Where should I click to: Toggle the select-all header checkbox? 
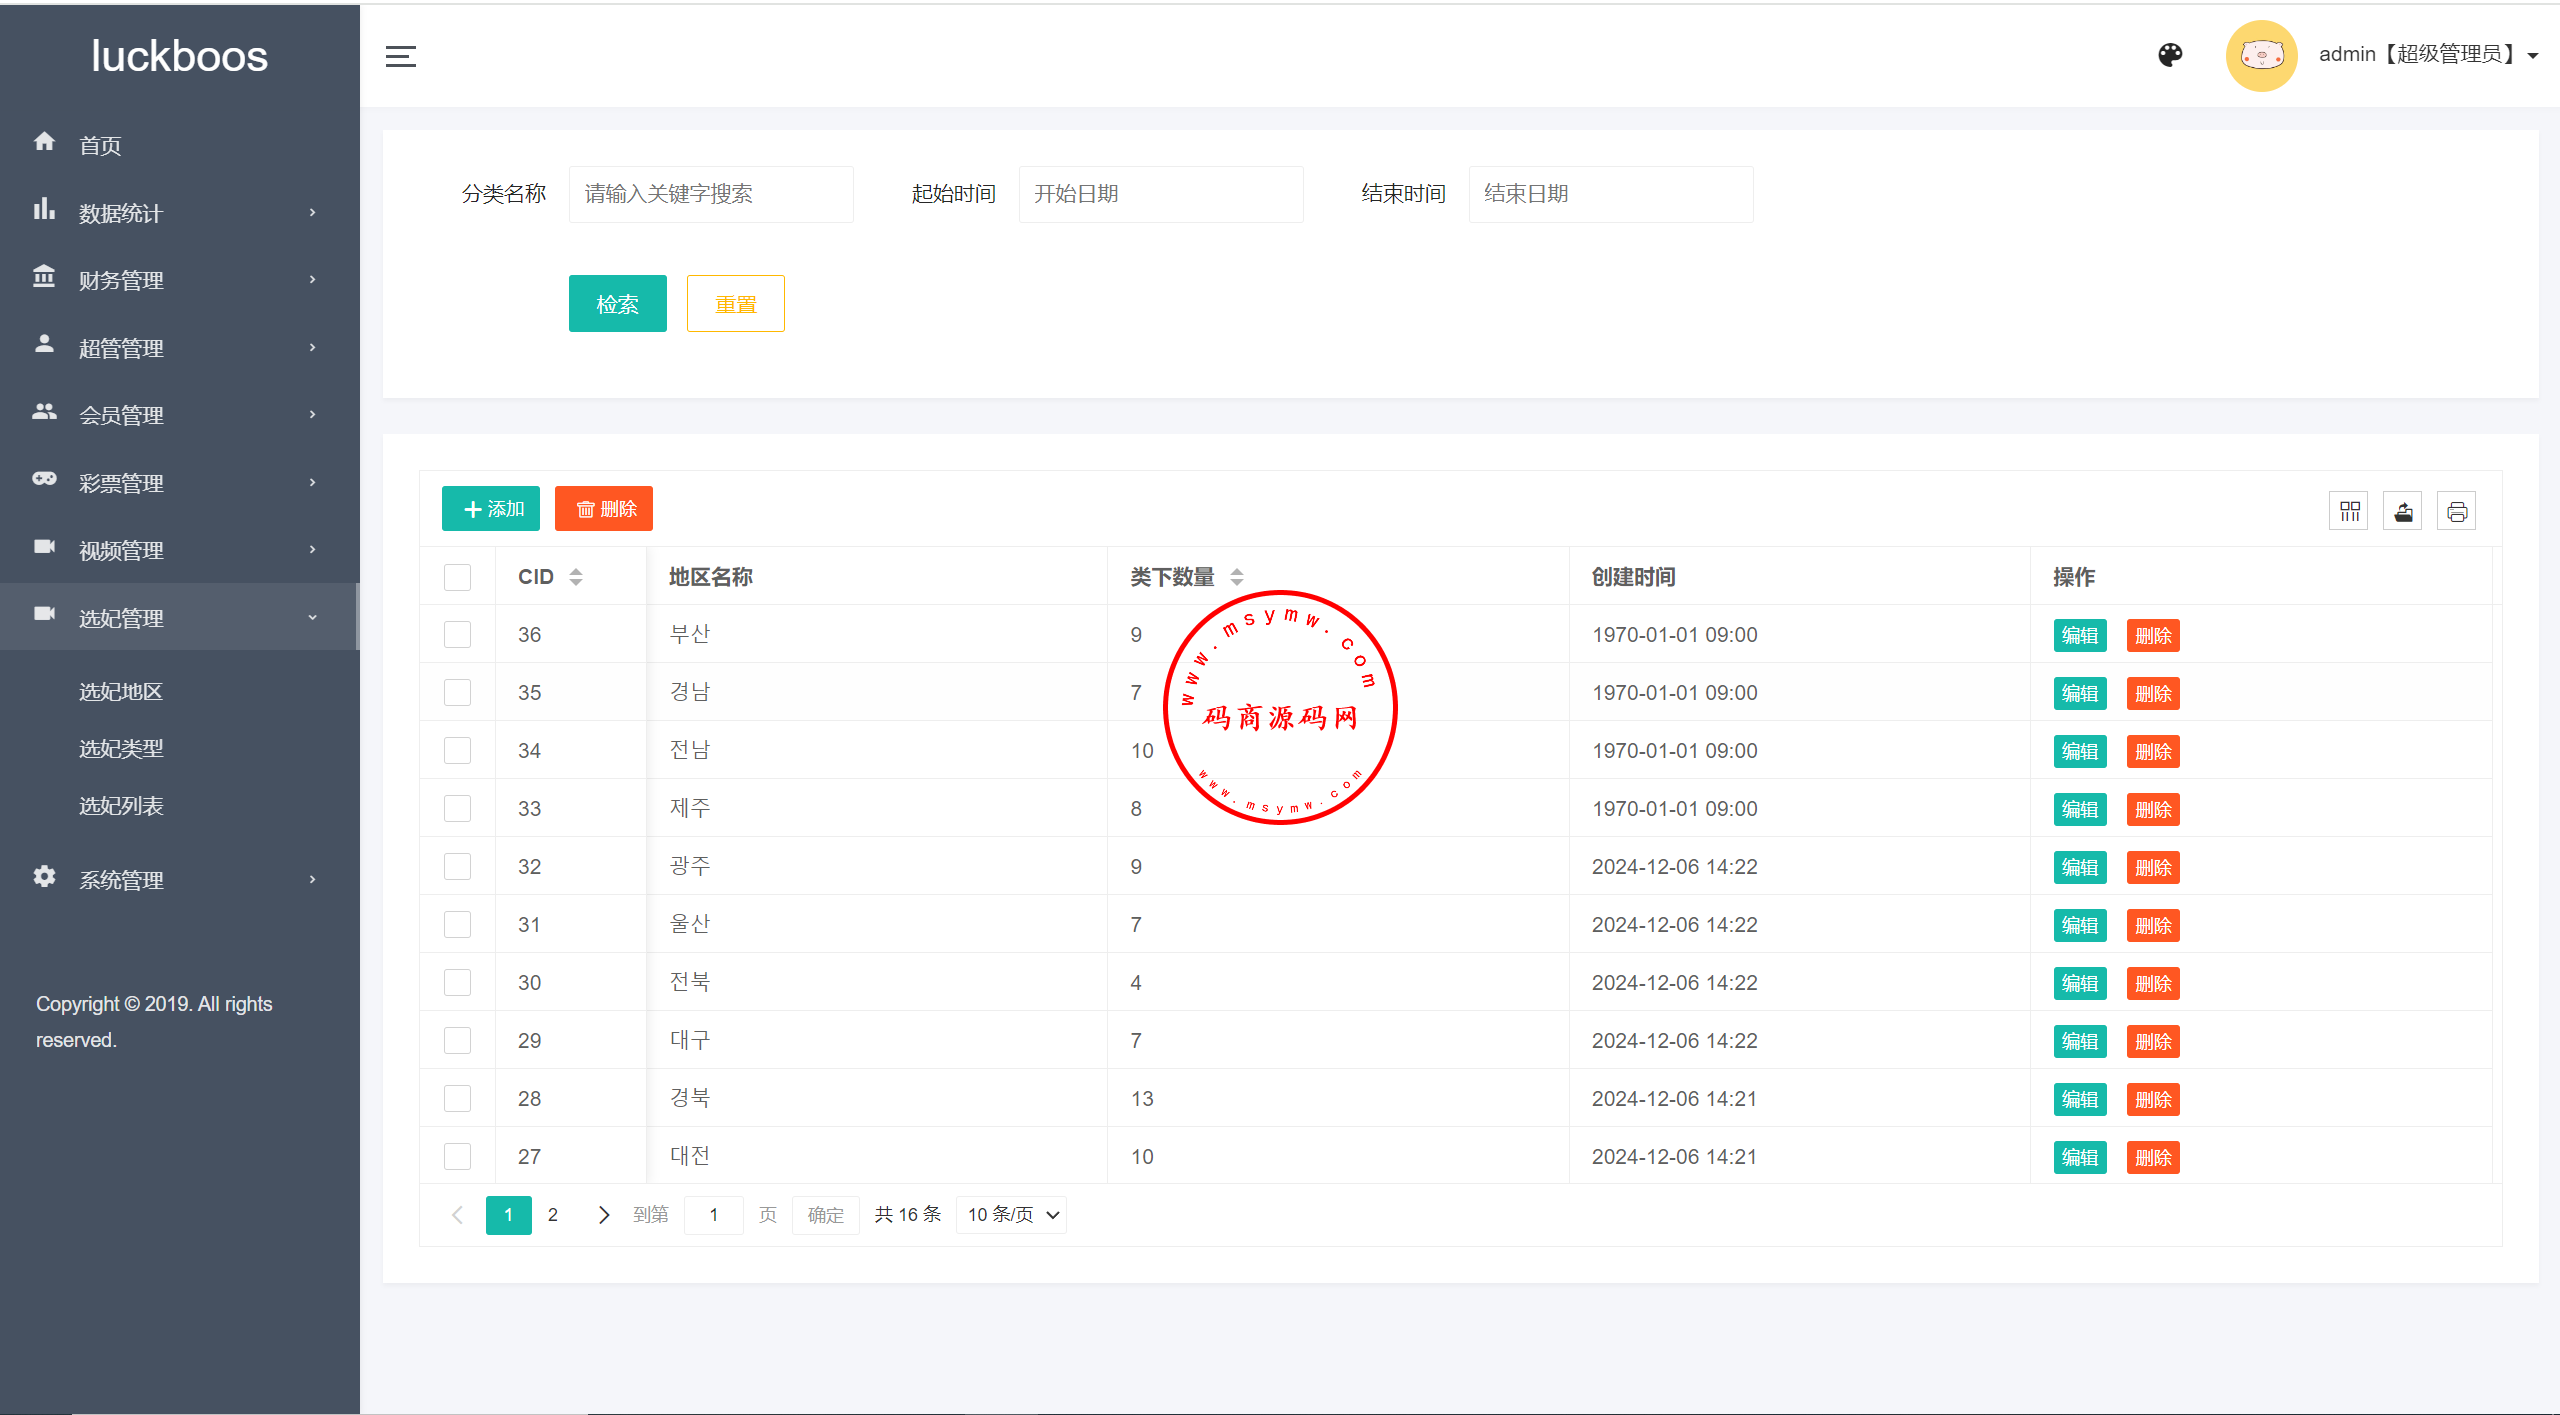tap(457, 577)
